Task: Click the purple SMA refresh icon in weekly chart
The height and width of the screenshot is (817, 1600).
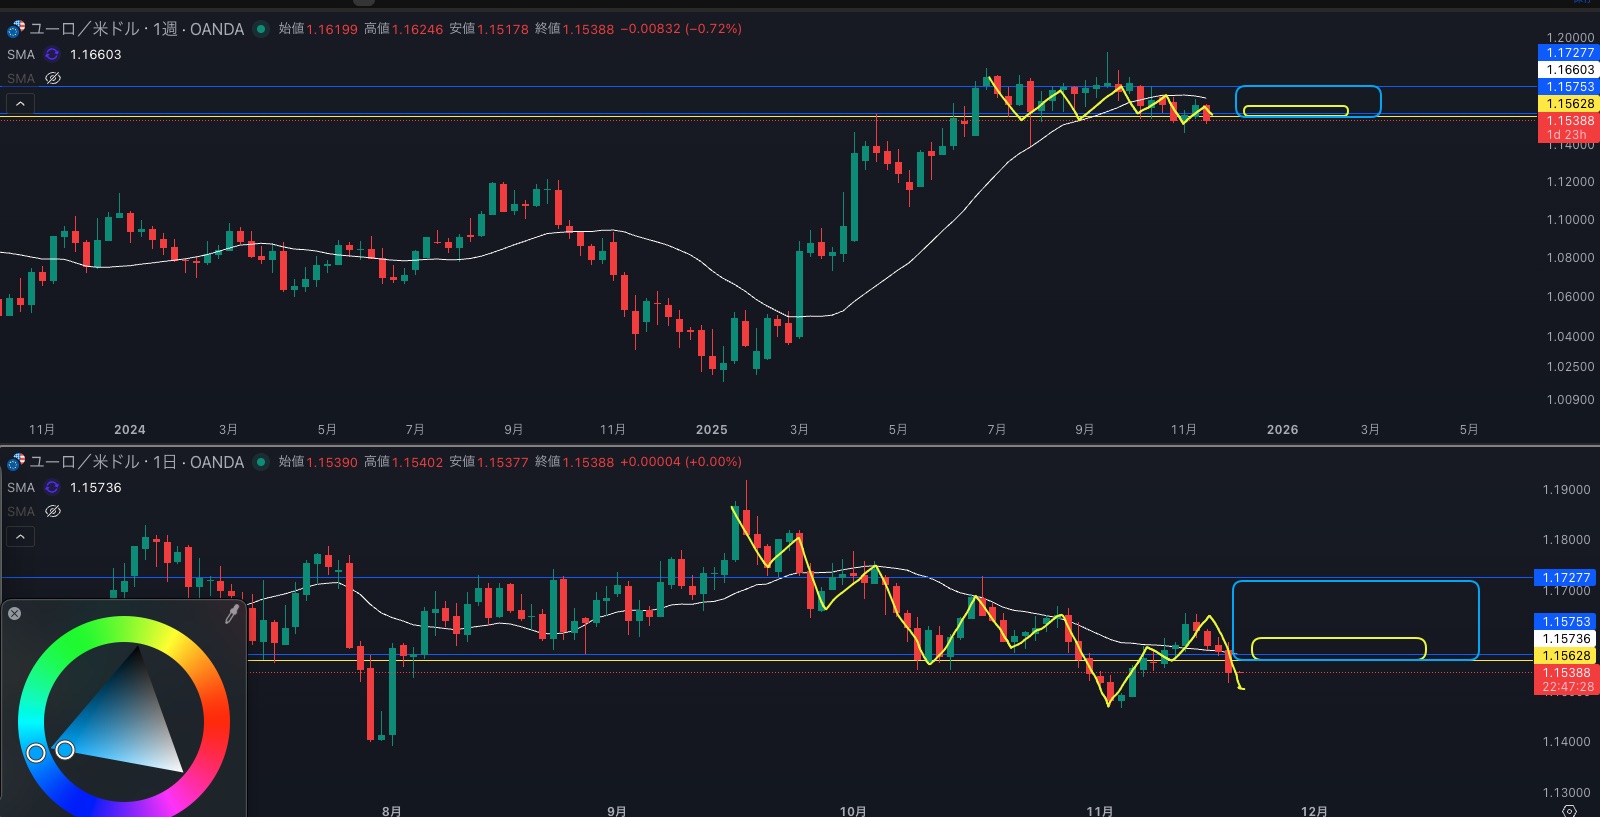Action: [52, 55]
